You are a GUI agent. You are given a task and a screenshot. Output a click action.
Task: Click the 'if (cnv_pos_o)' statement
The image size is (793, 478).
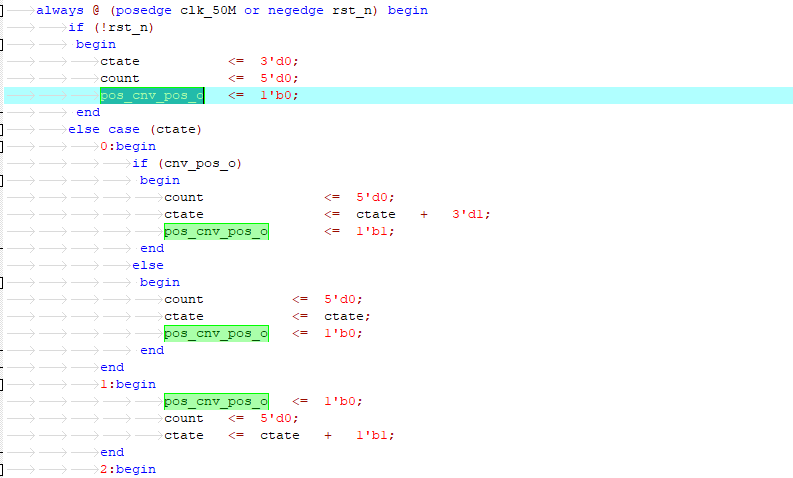187,163
